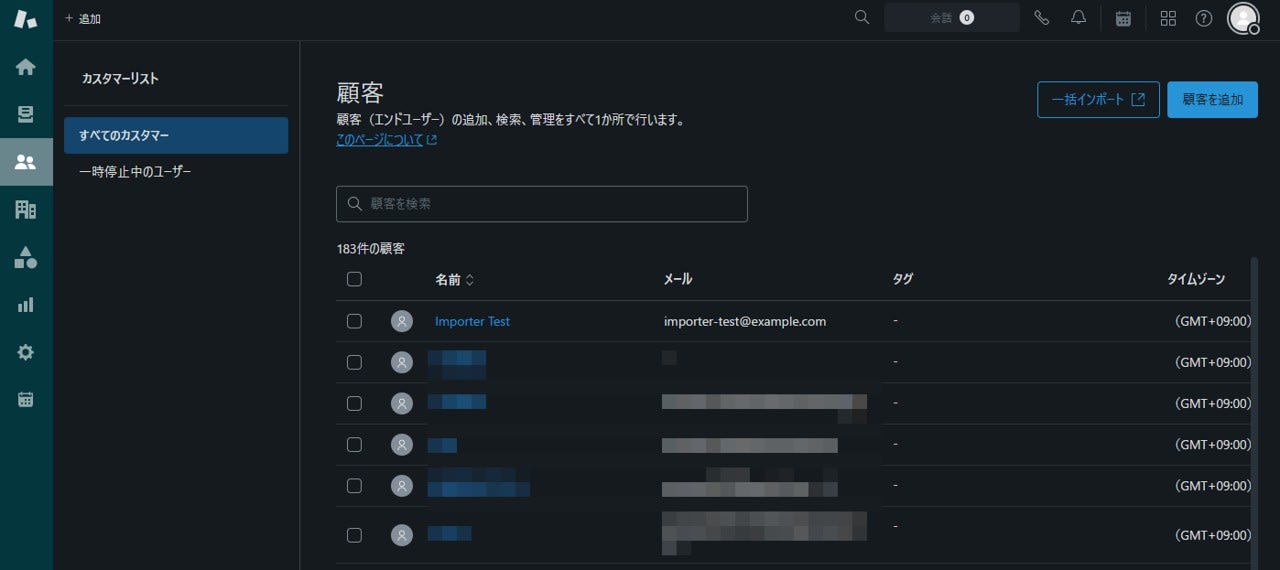Click the 一括インポート button
Screen dimensions: 1280x570
click(x=1098, y=100)
